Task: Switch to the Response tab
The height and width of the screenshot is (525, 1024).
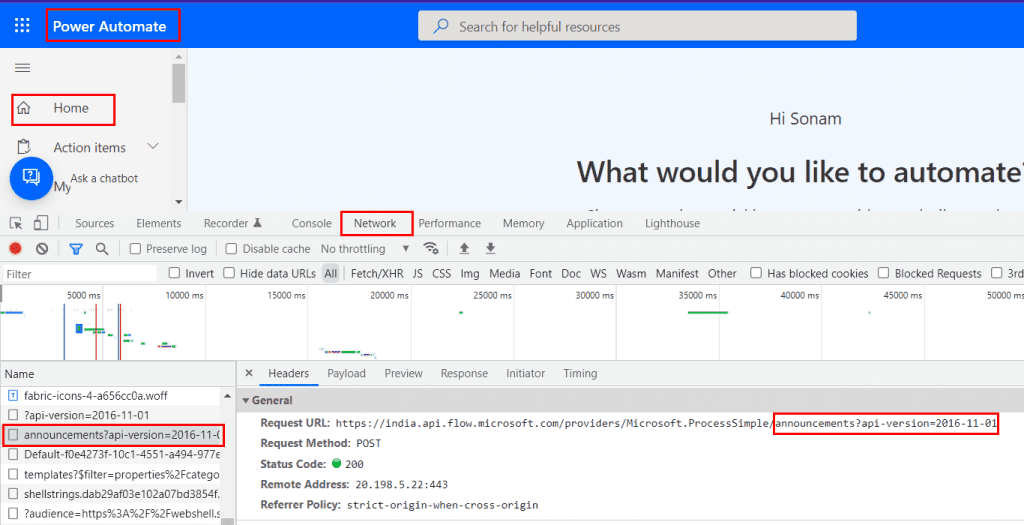Action: click(464, 374)
